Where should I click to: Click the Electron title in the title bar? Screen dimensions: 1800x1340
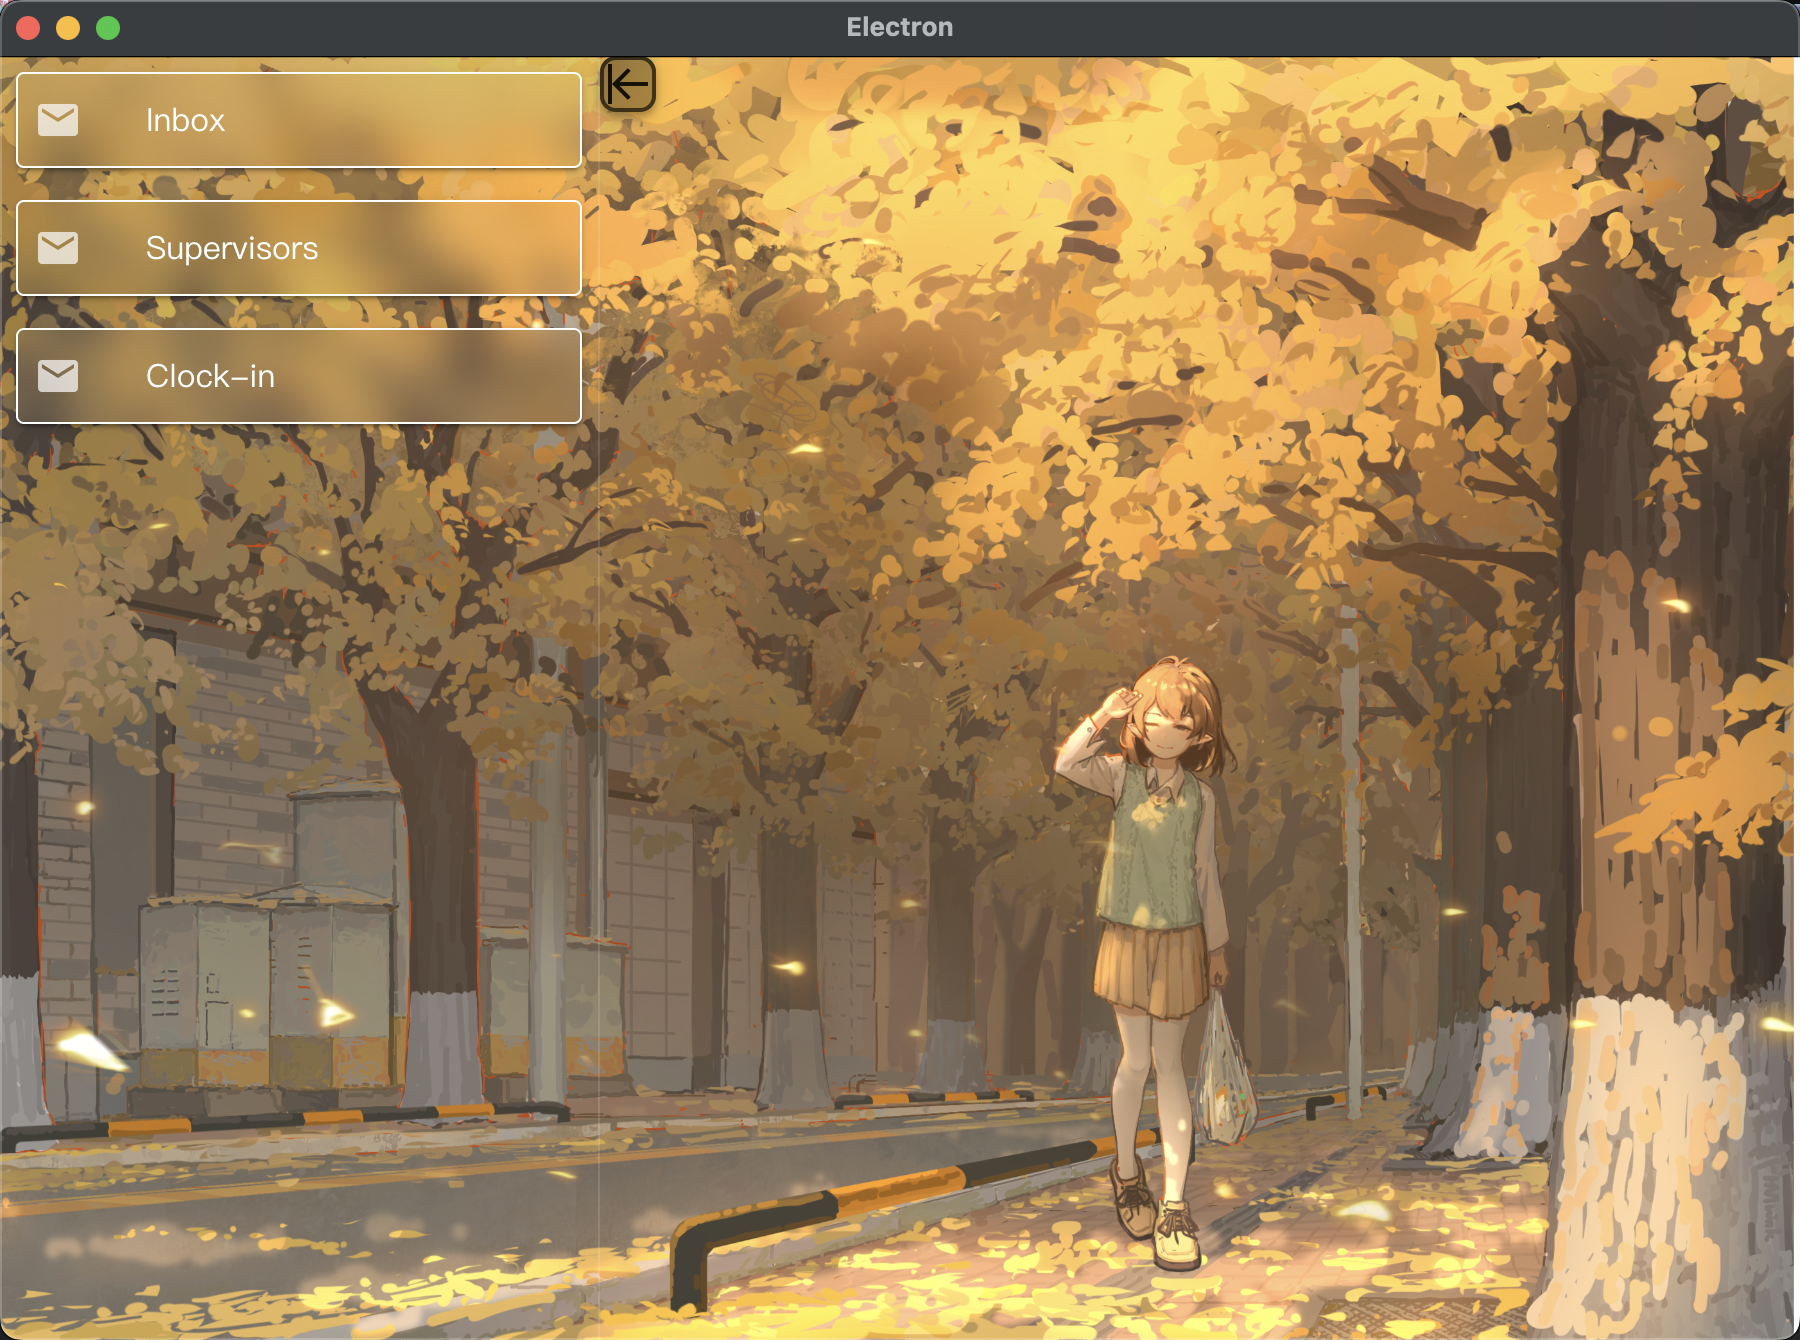[899, 27]
